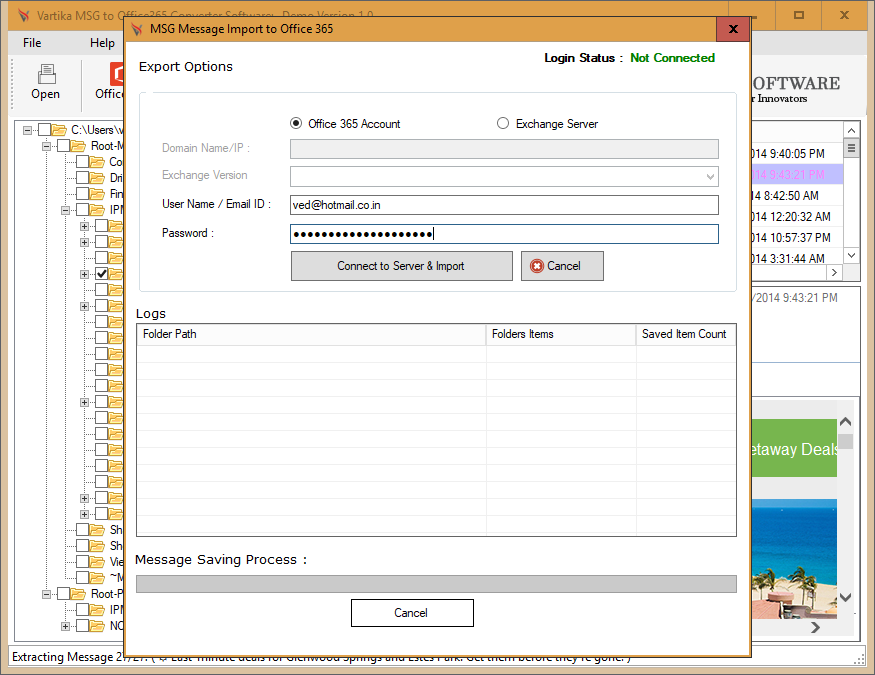Click message list scroll up arrow
The image size is (875, 675).
click(851, 131)
